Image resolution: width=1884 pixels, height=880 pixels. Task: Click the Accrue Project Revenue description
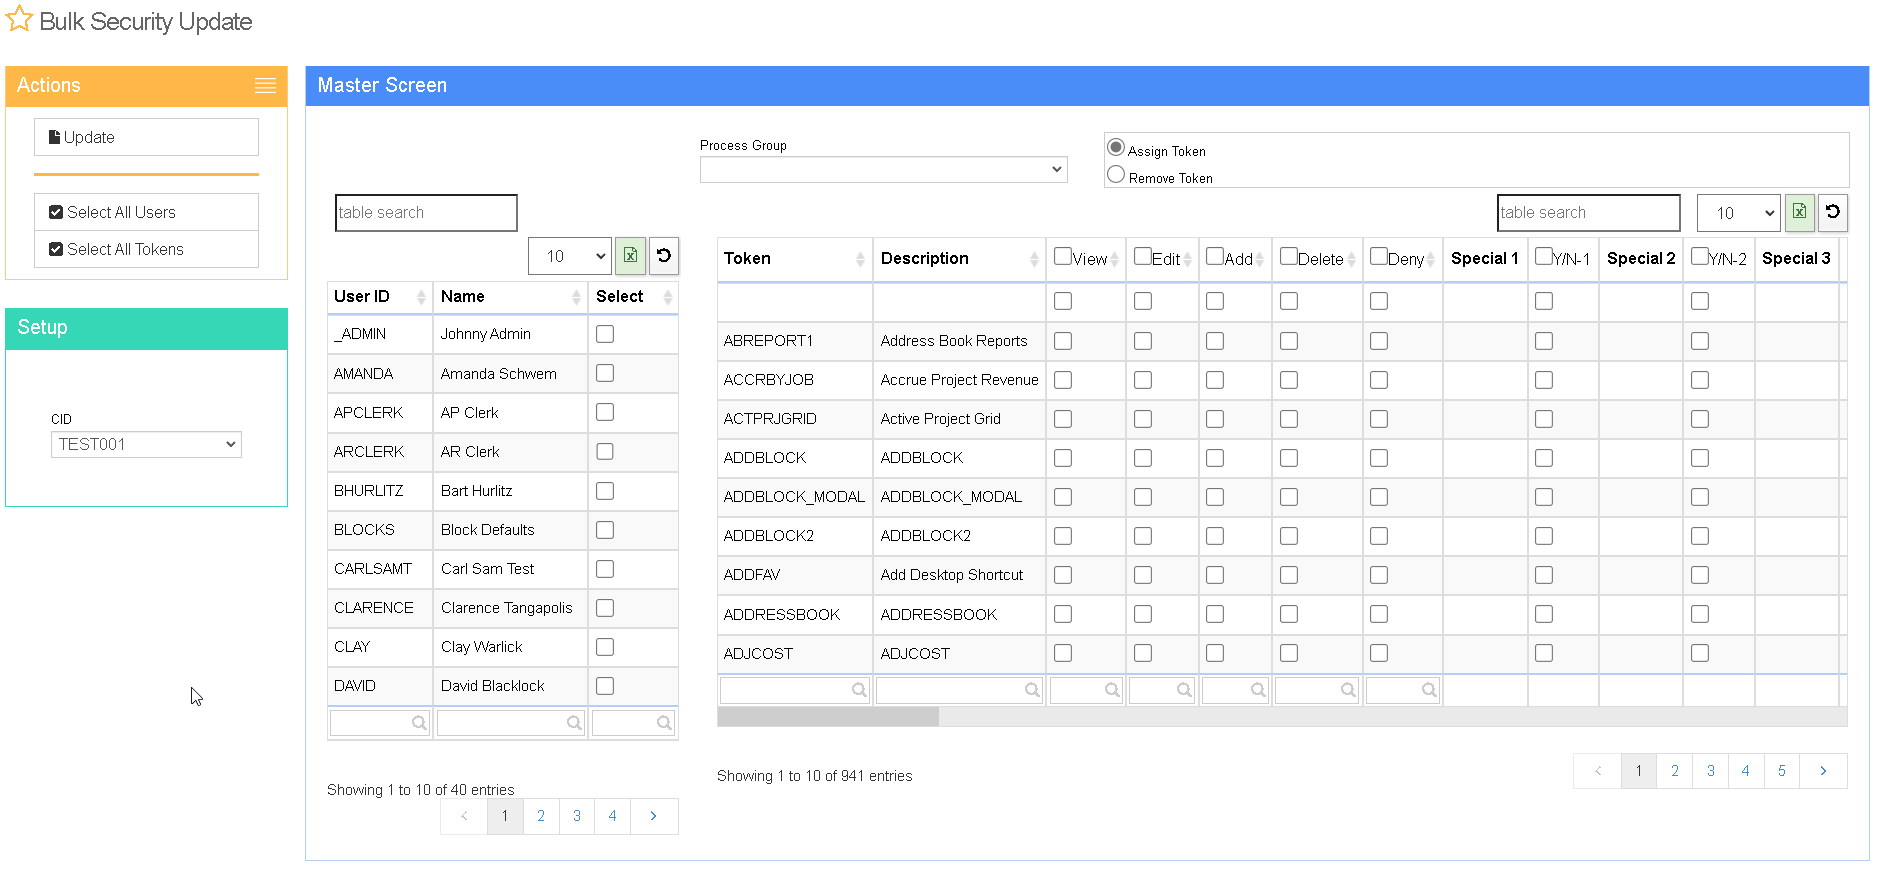[x=959, y=380]
